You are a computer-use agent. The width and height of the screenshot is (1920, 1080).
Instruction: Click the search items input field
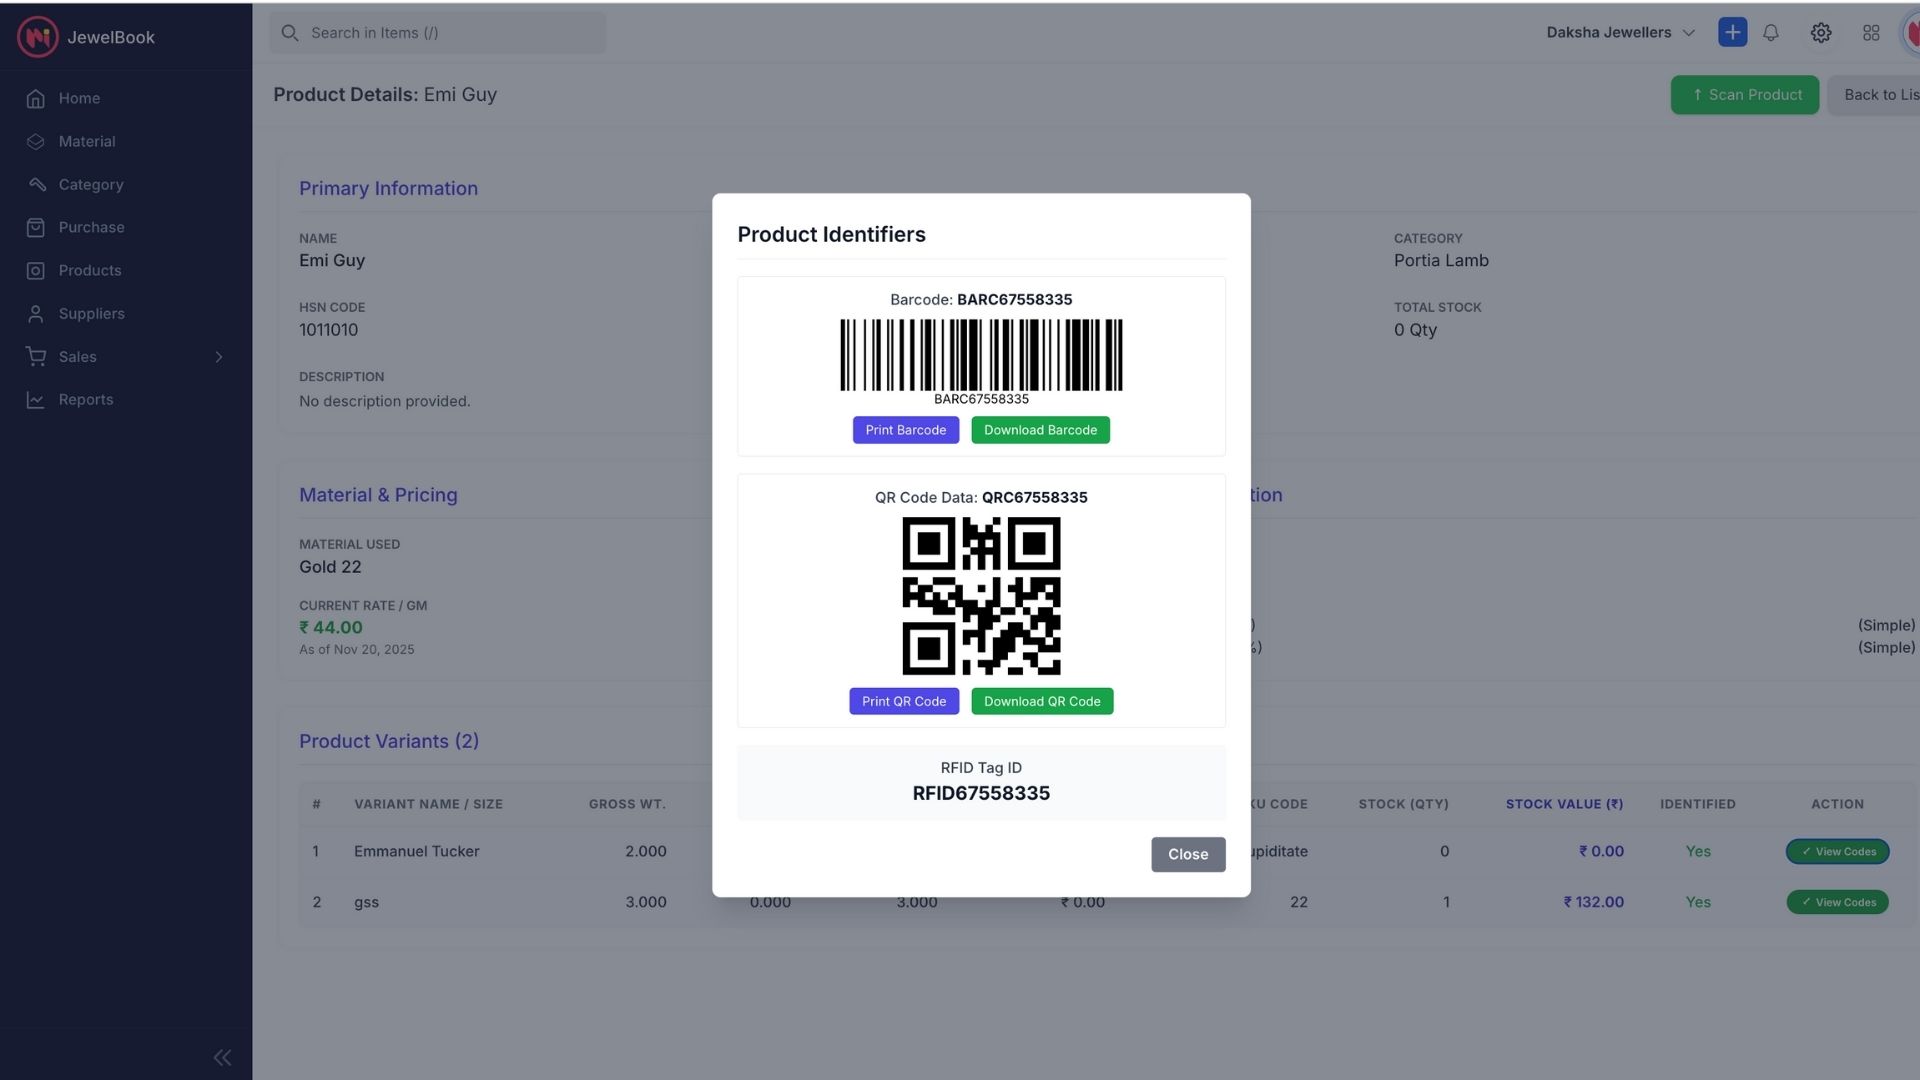(437, 32)
